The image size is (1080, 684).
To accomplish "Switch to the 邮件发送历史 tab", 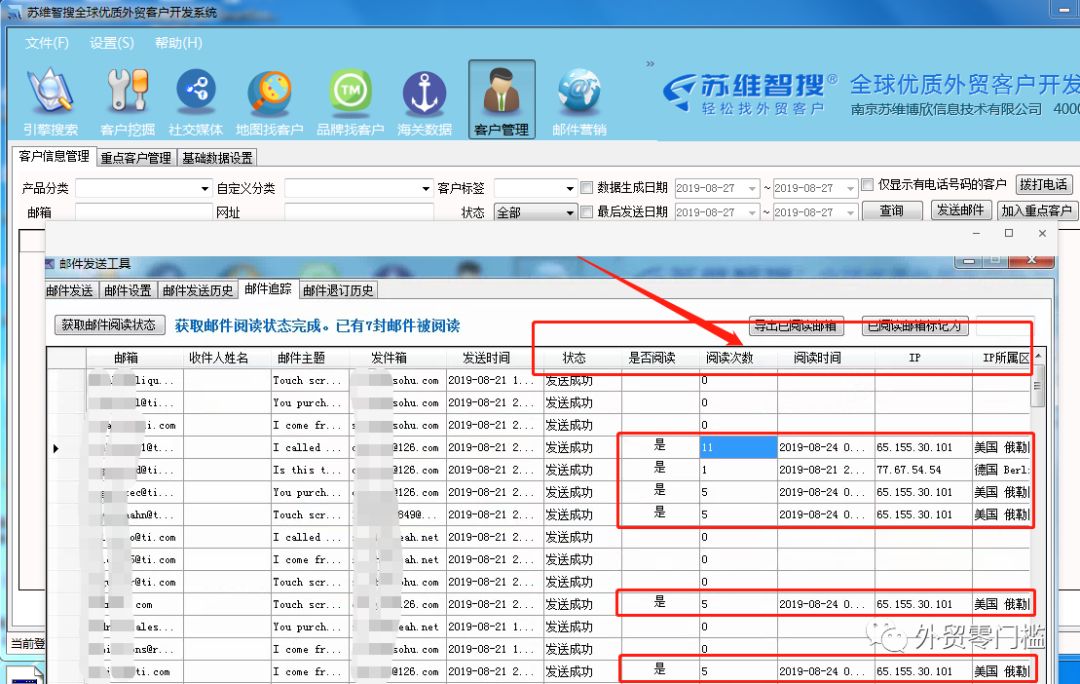I will 198,290.
